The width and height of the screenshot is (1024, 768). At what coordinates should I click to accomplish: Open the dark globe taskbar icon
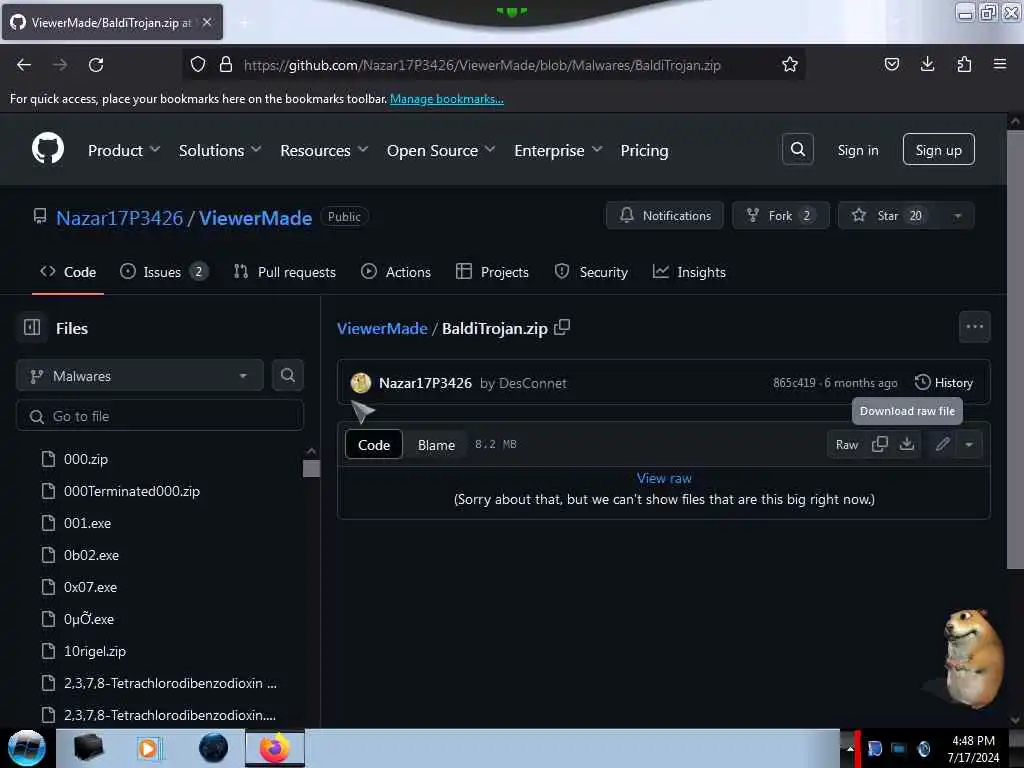point(213,748)
